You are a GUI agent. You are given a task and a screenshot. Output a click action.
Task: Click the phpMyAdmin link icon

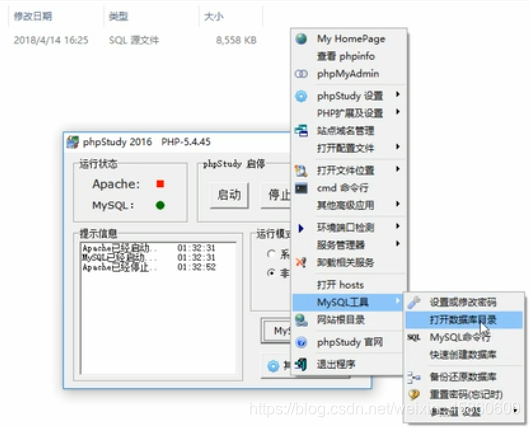(301, 74)
